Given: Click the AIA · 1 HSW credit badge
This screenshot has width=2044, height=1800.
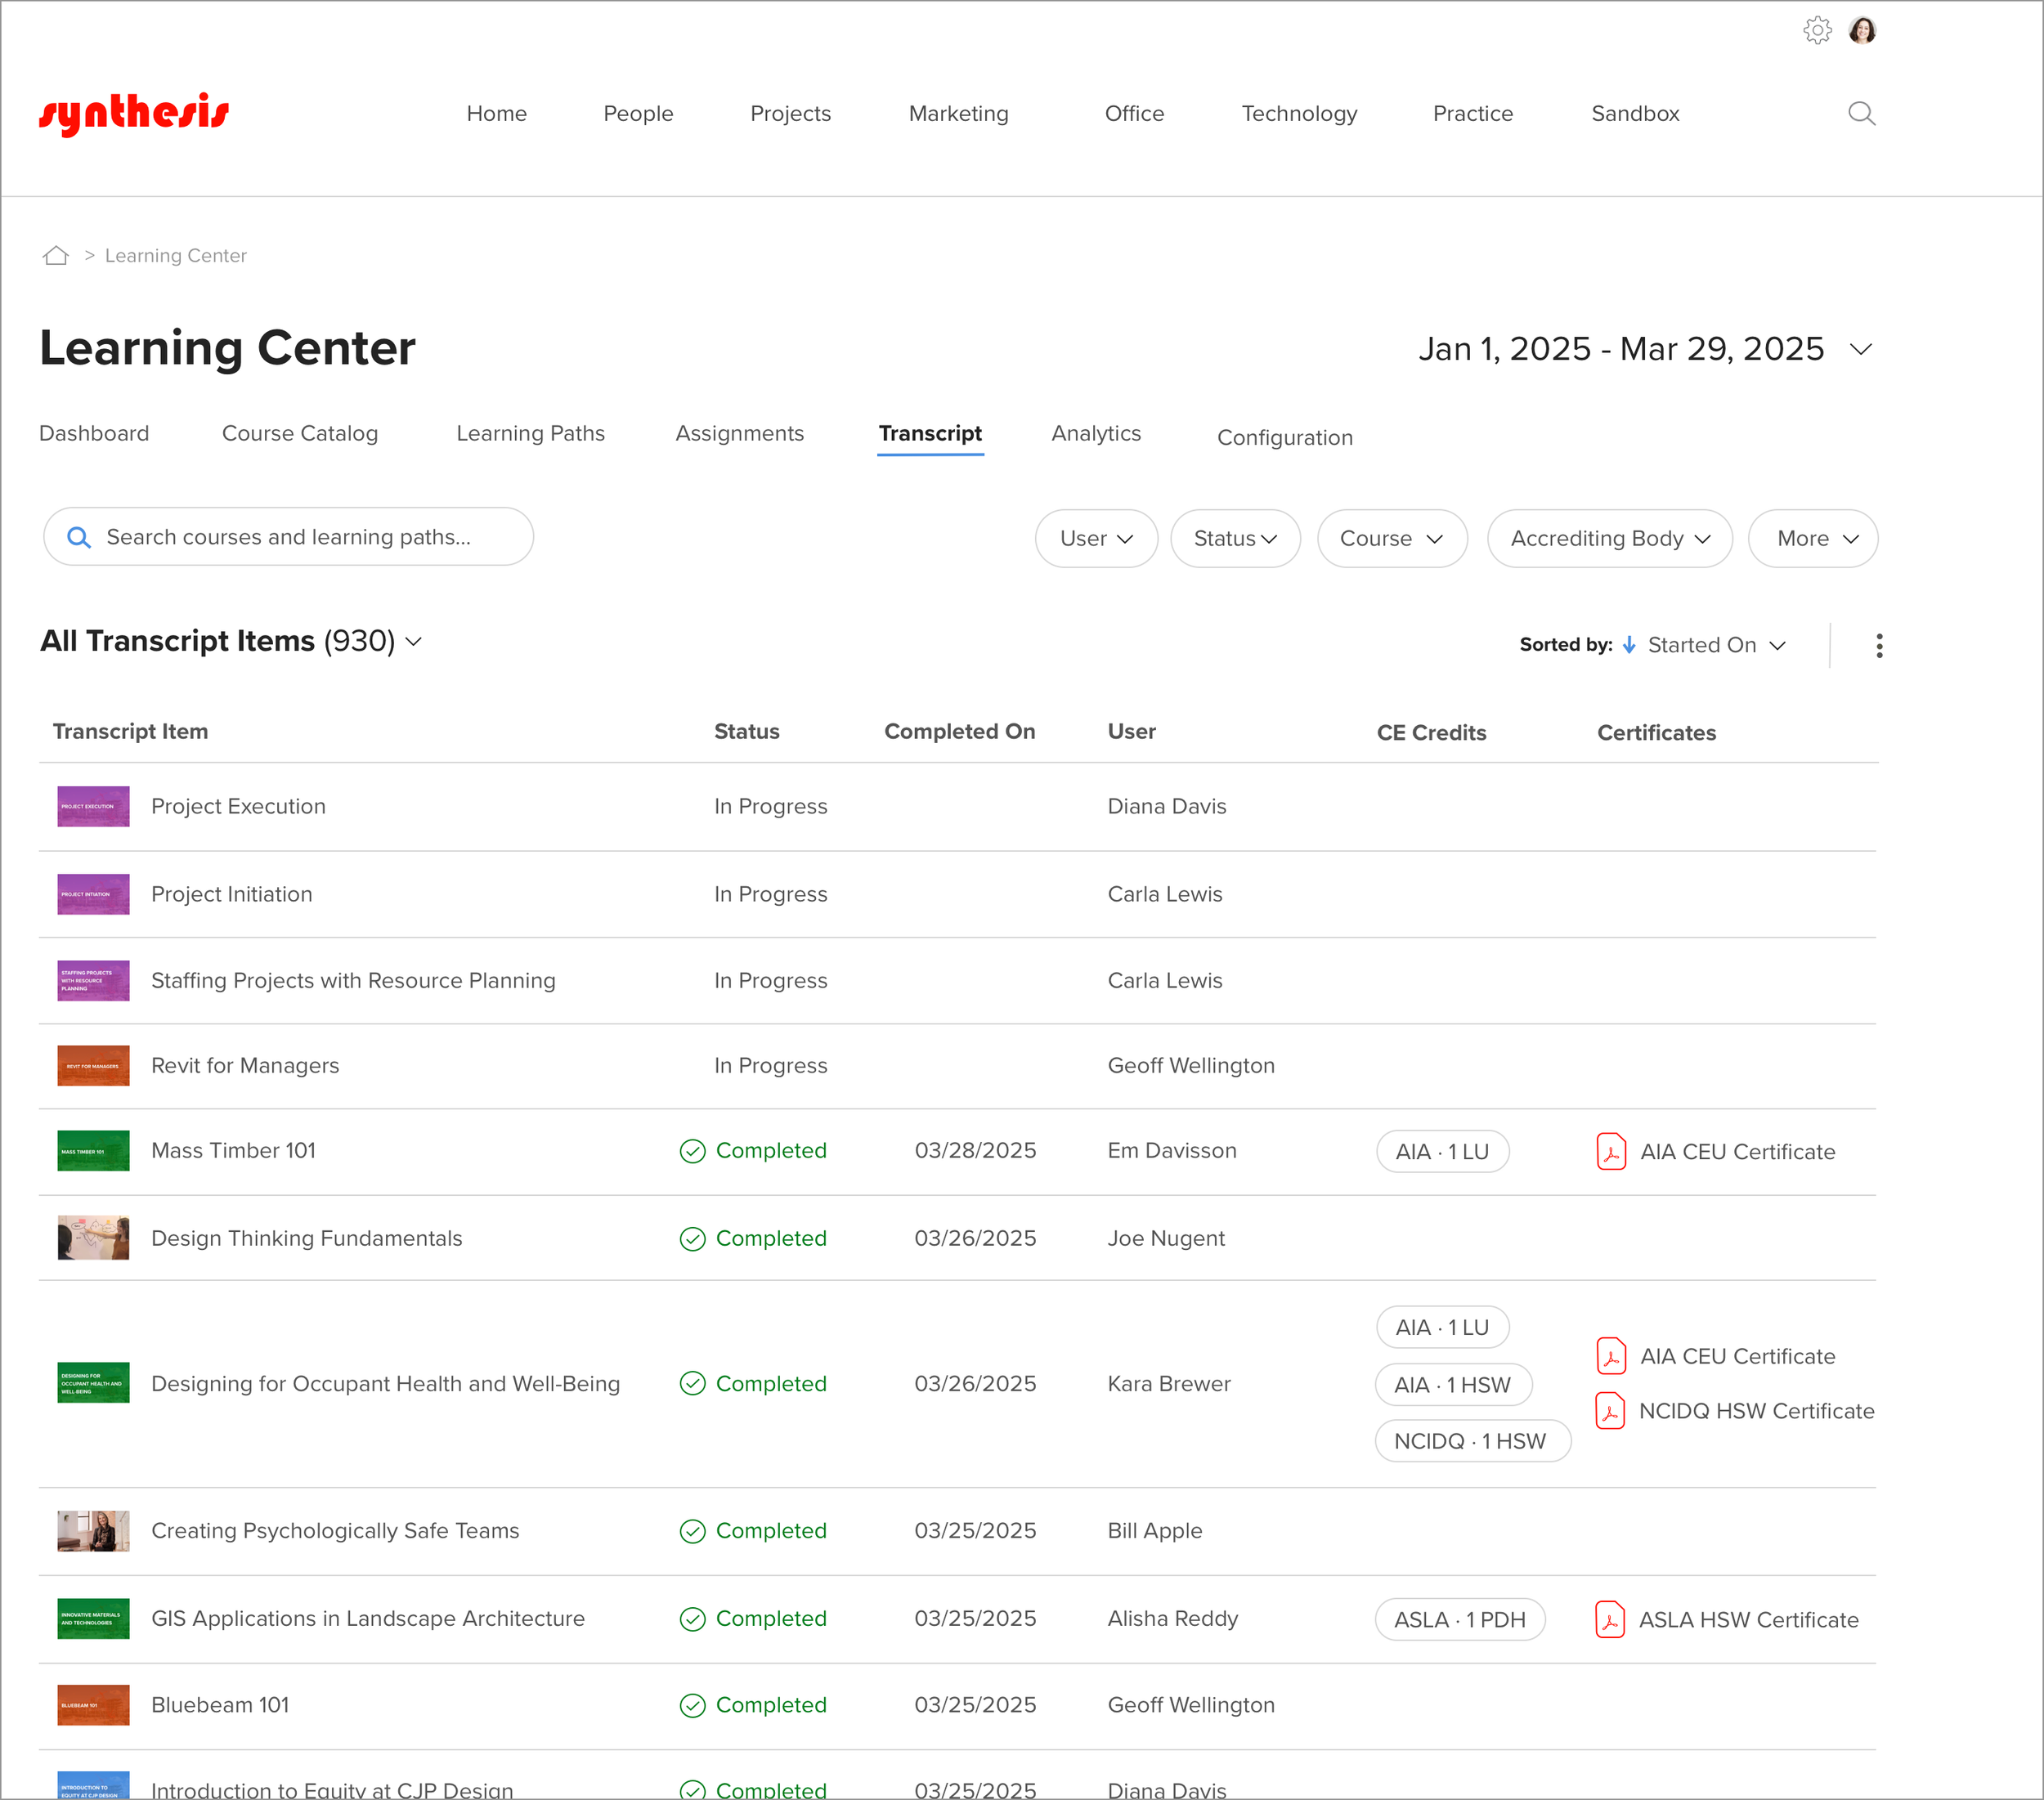Looking at the screenshot, I should pos(1452,1384).
